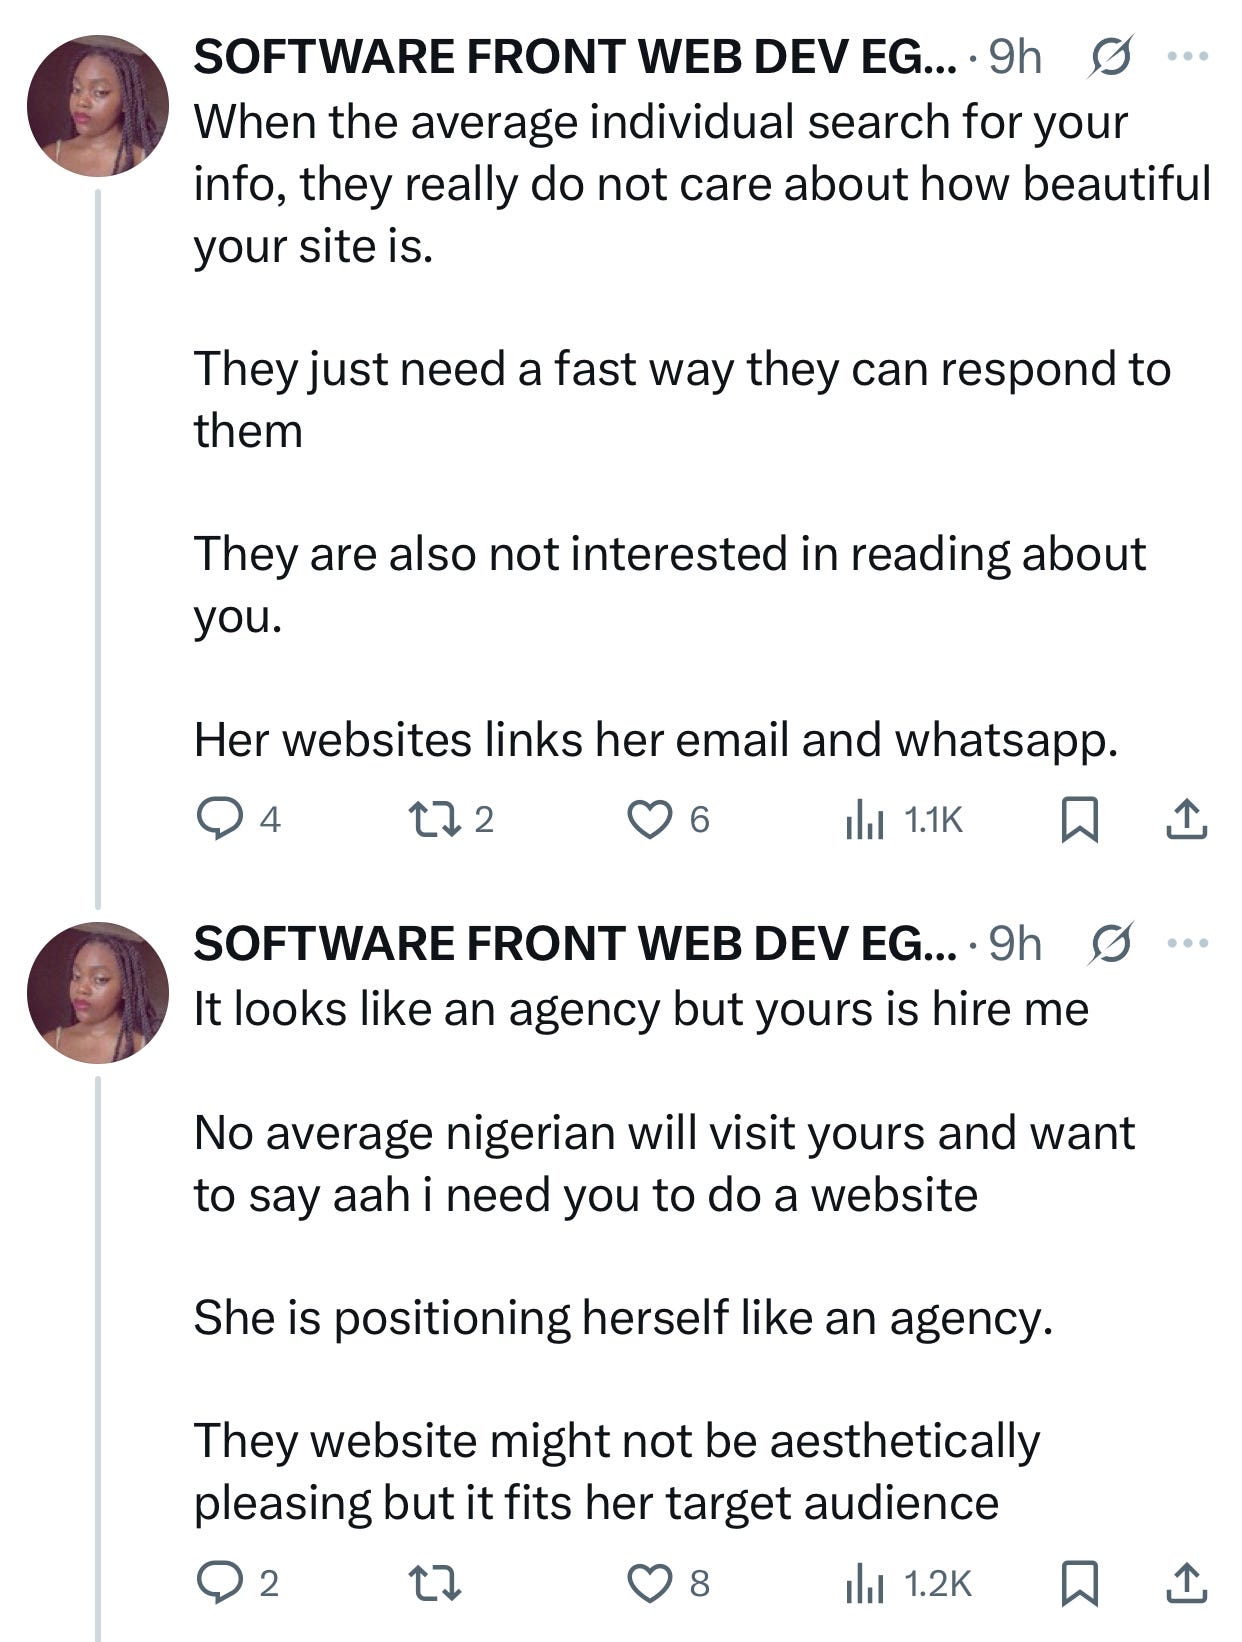Open Grok icon on first tweet
The width and height of the screenshot is (1242, 1642).
coord(1109,59)
